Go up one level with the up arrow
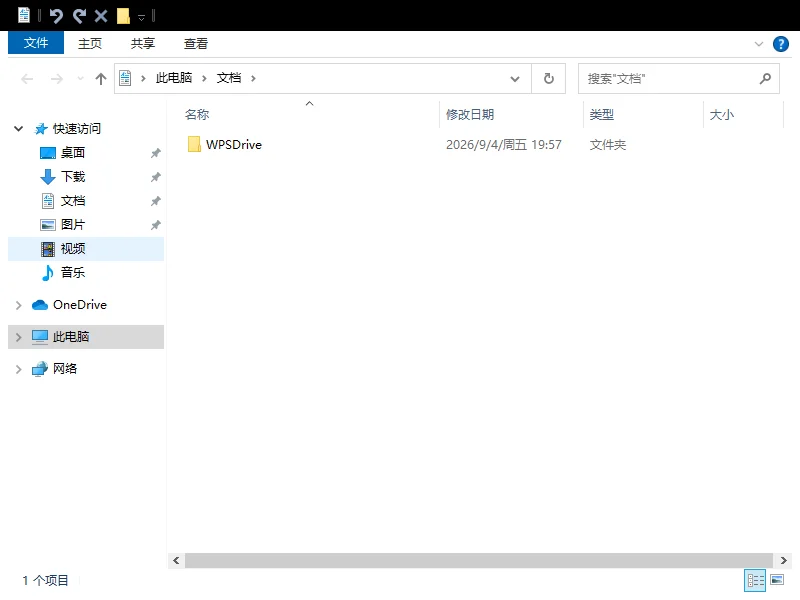800x600 pixels. (101, 79)
